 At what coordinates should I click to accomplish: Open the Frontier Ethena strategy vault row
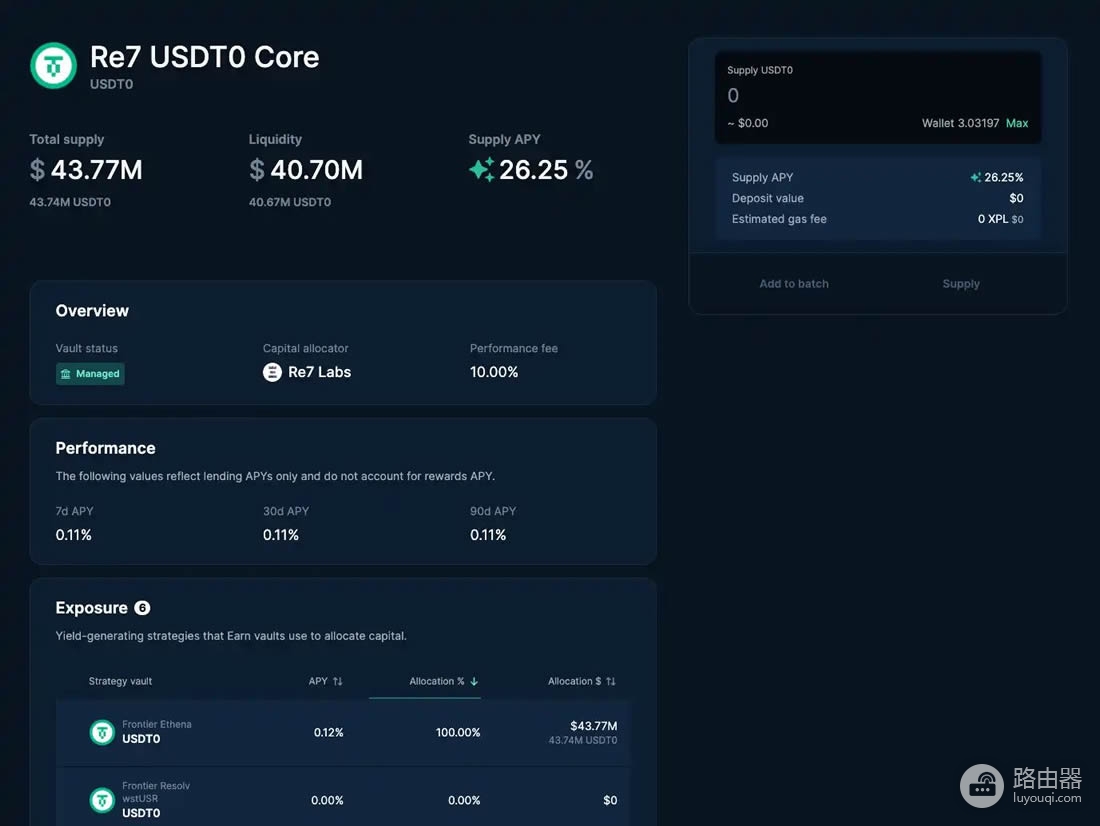coord(344,732)
